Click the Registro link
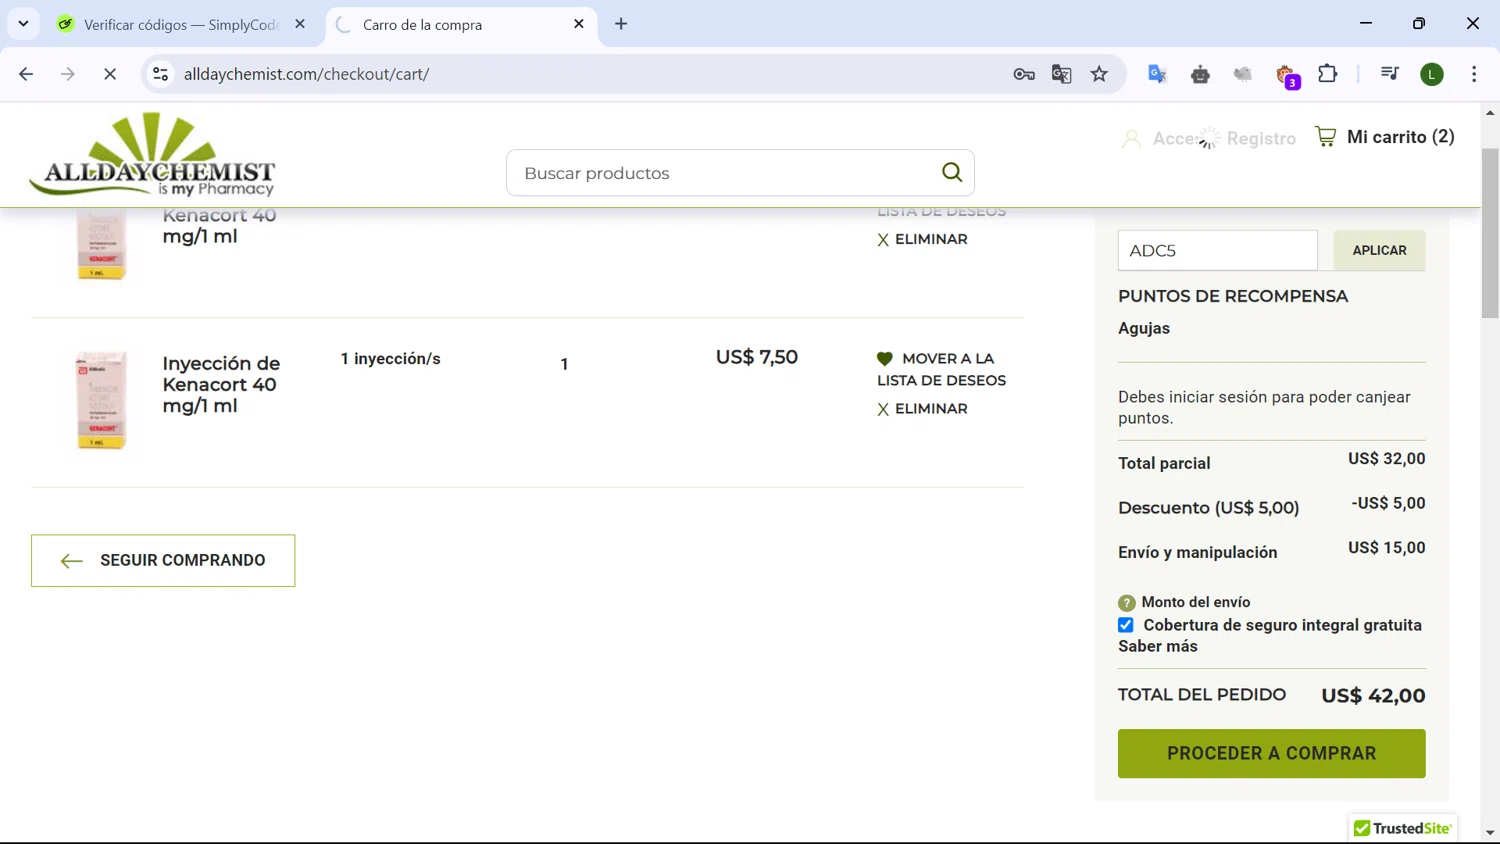 (x=1261, y=139)
